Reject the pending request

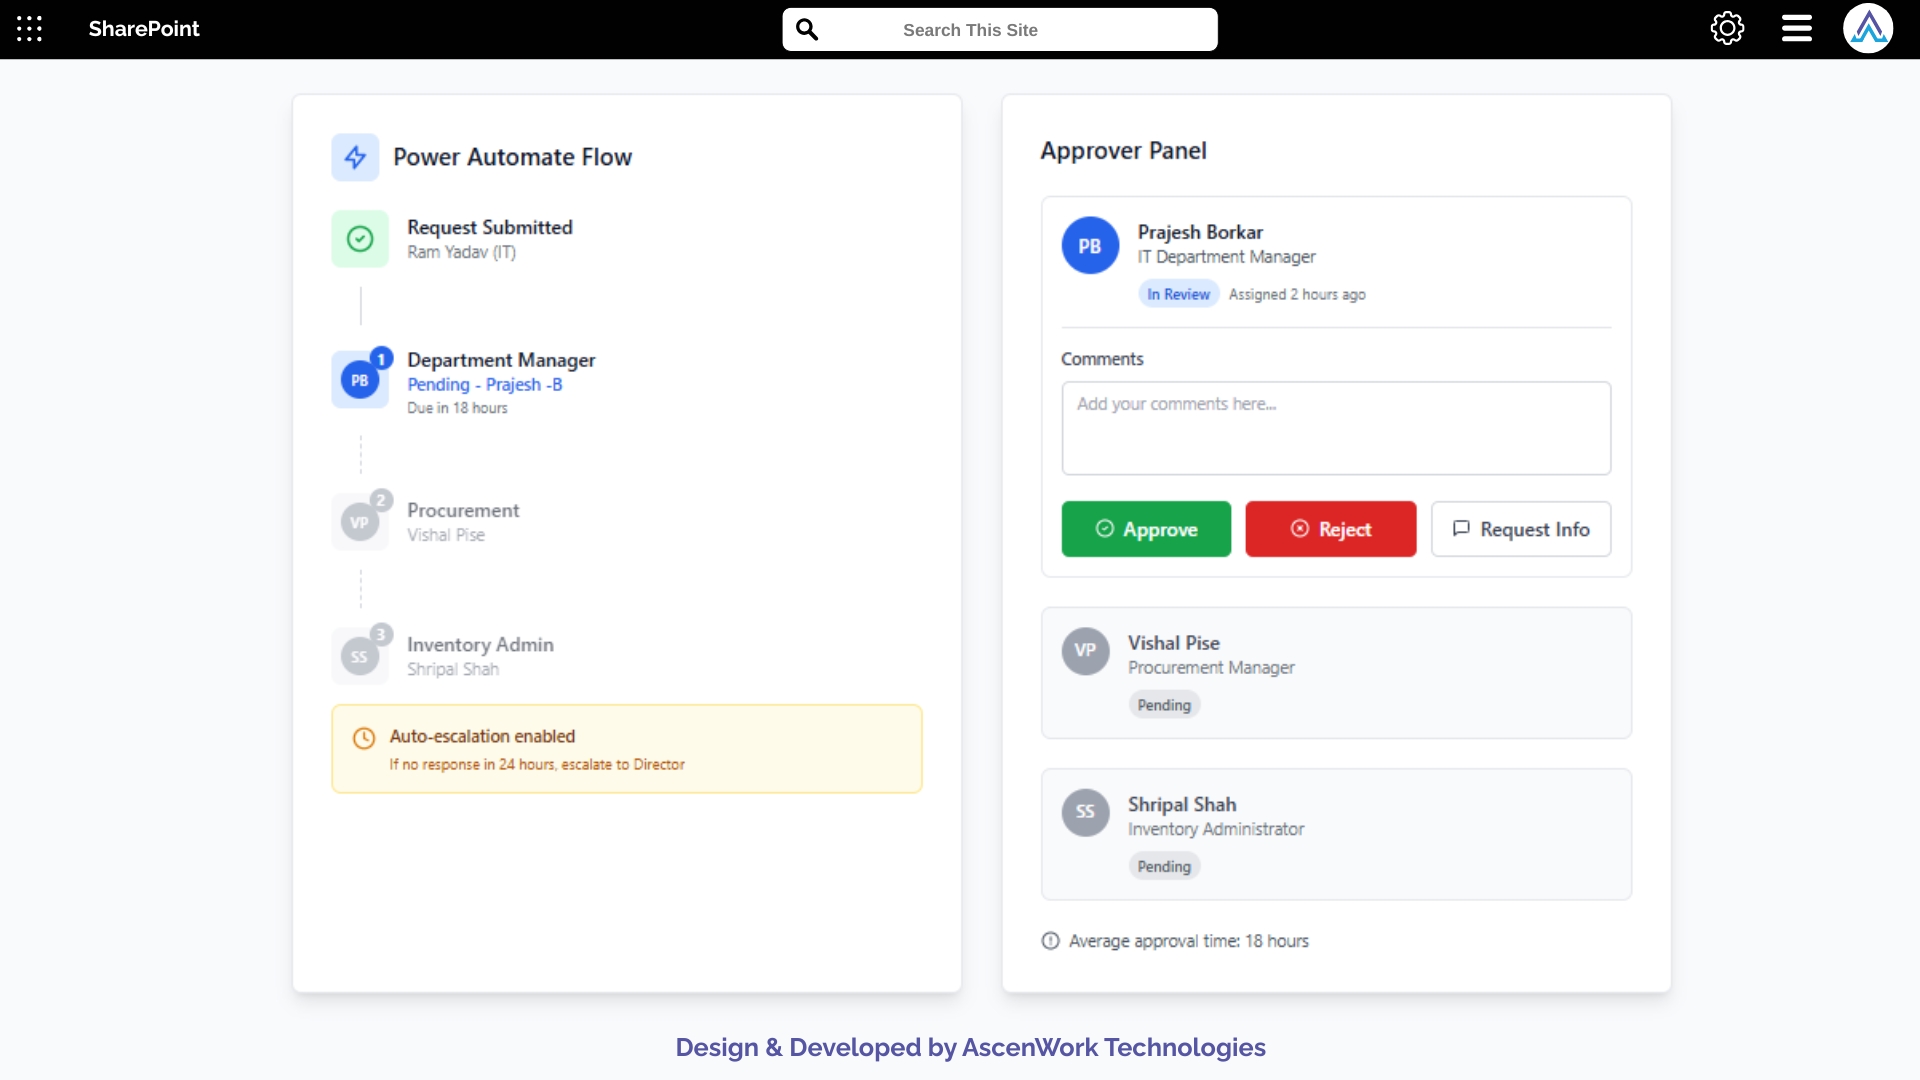click(x=1331, y=529)
